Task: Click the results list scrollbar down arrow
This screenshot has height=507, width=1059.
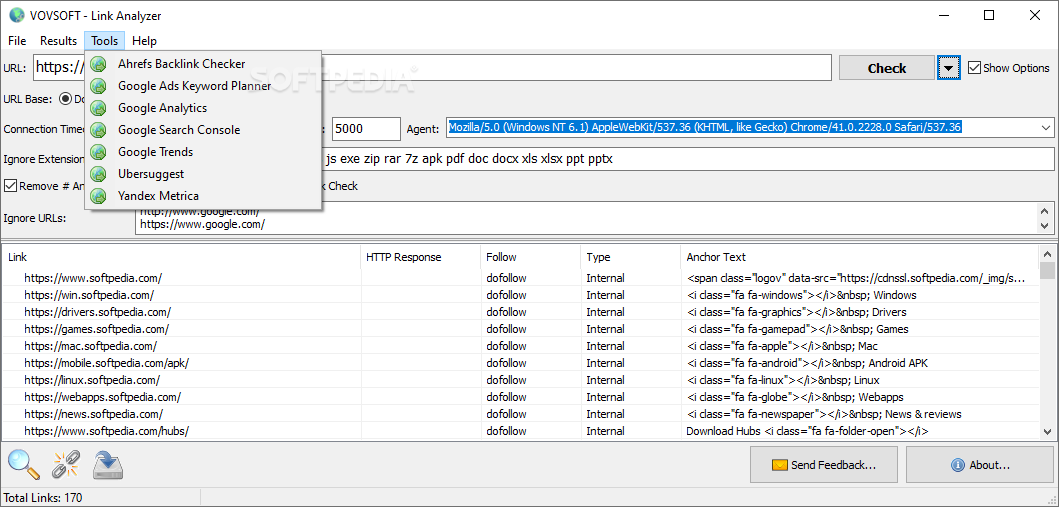Action: click(1047, 431)
